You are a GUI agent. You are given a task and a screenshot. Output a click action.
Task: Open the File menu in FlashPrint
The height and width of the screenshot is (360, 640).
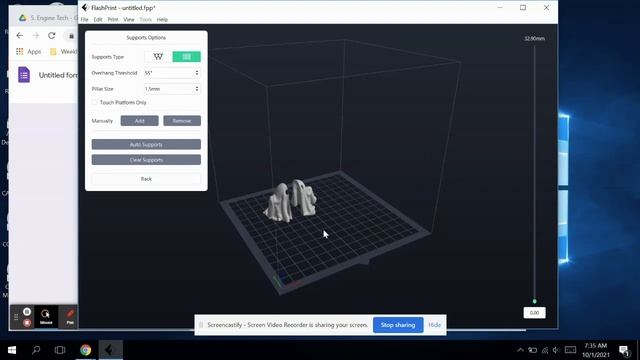pos(84,20)
